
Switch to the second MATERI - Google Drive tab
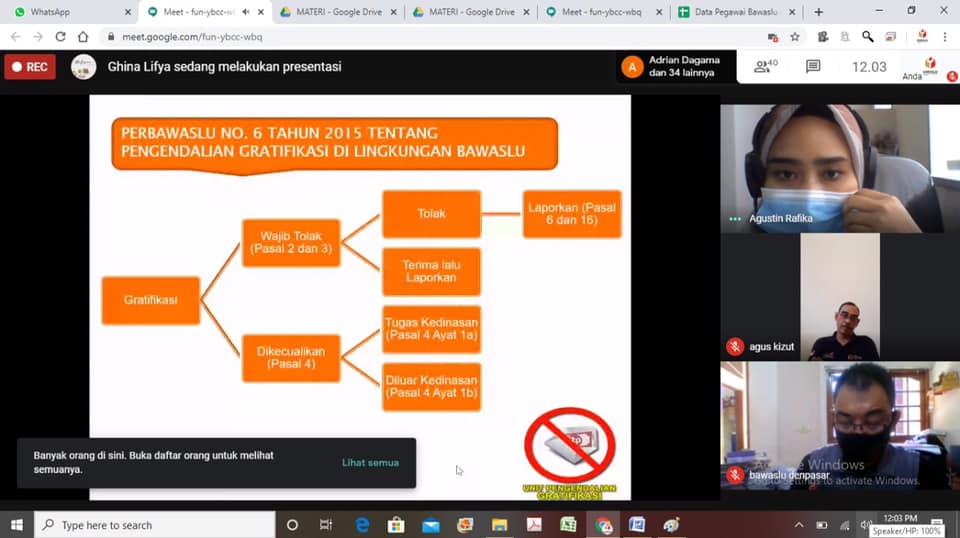pyautogui.click(x=471, y=12)
